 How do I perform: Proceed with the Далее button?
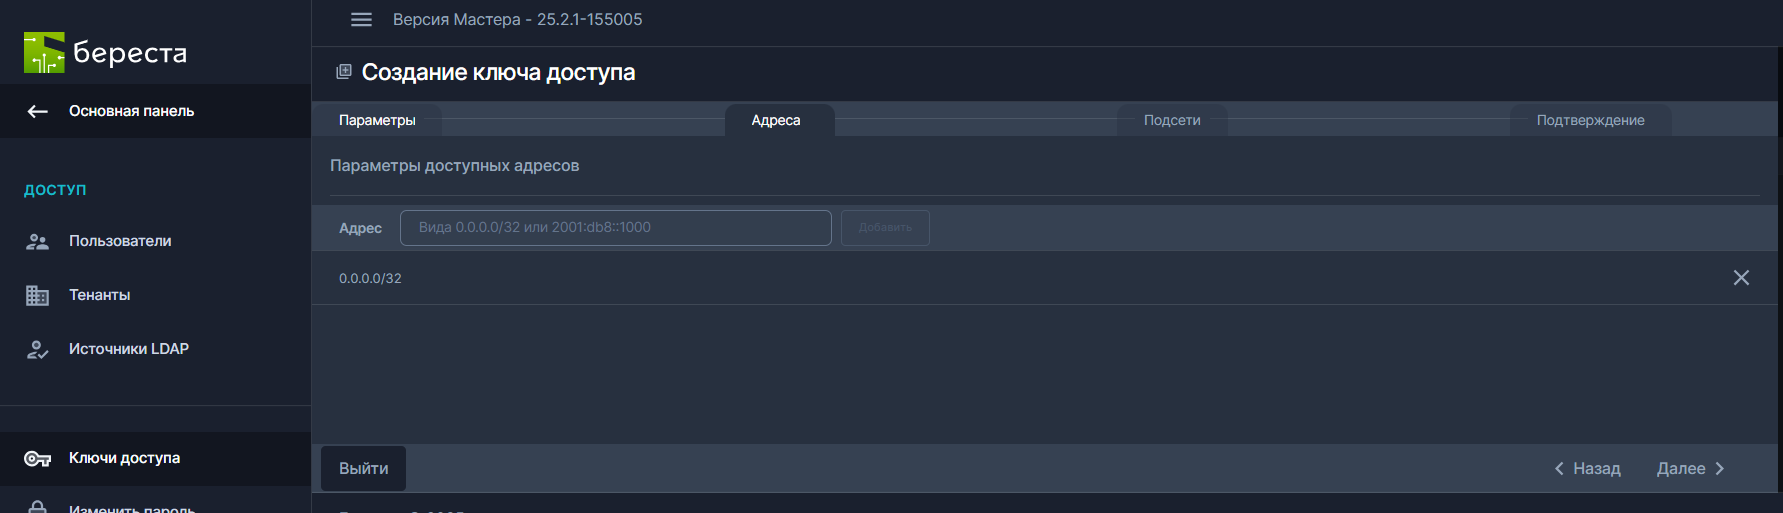click(1690, 468)
